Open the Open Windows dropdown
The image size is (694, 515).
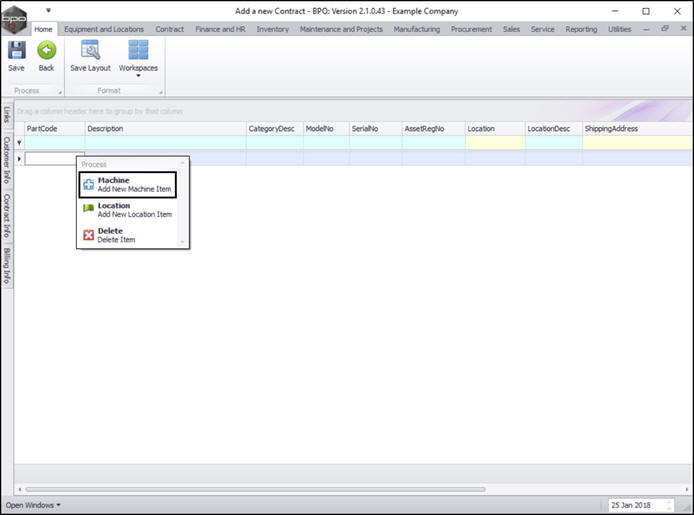click(x=33, y=505)
